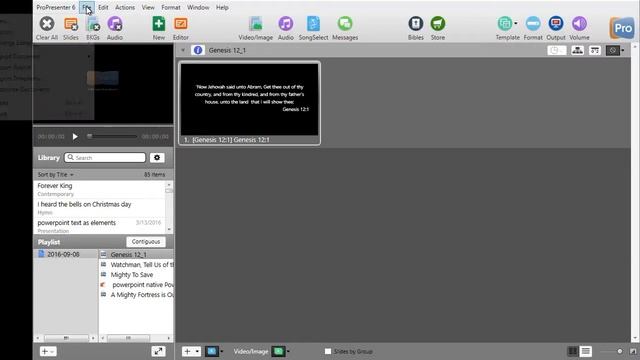The height and width of the screenshot is (360, 640).
Task: Click the Pro logo icon
Action: [622, 28]
